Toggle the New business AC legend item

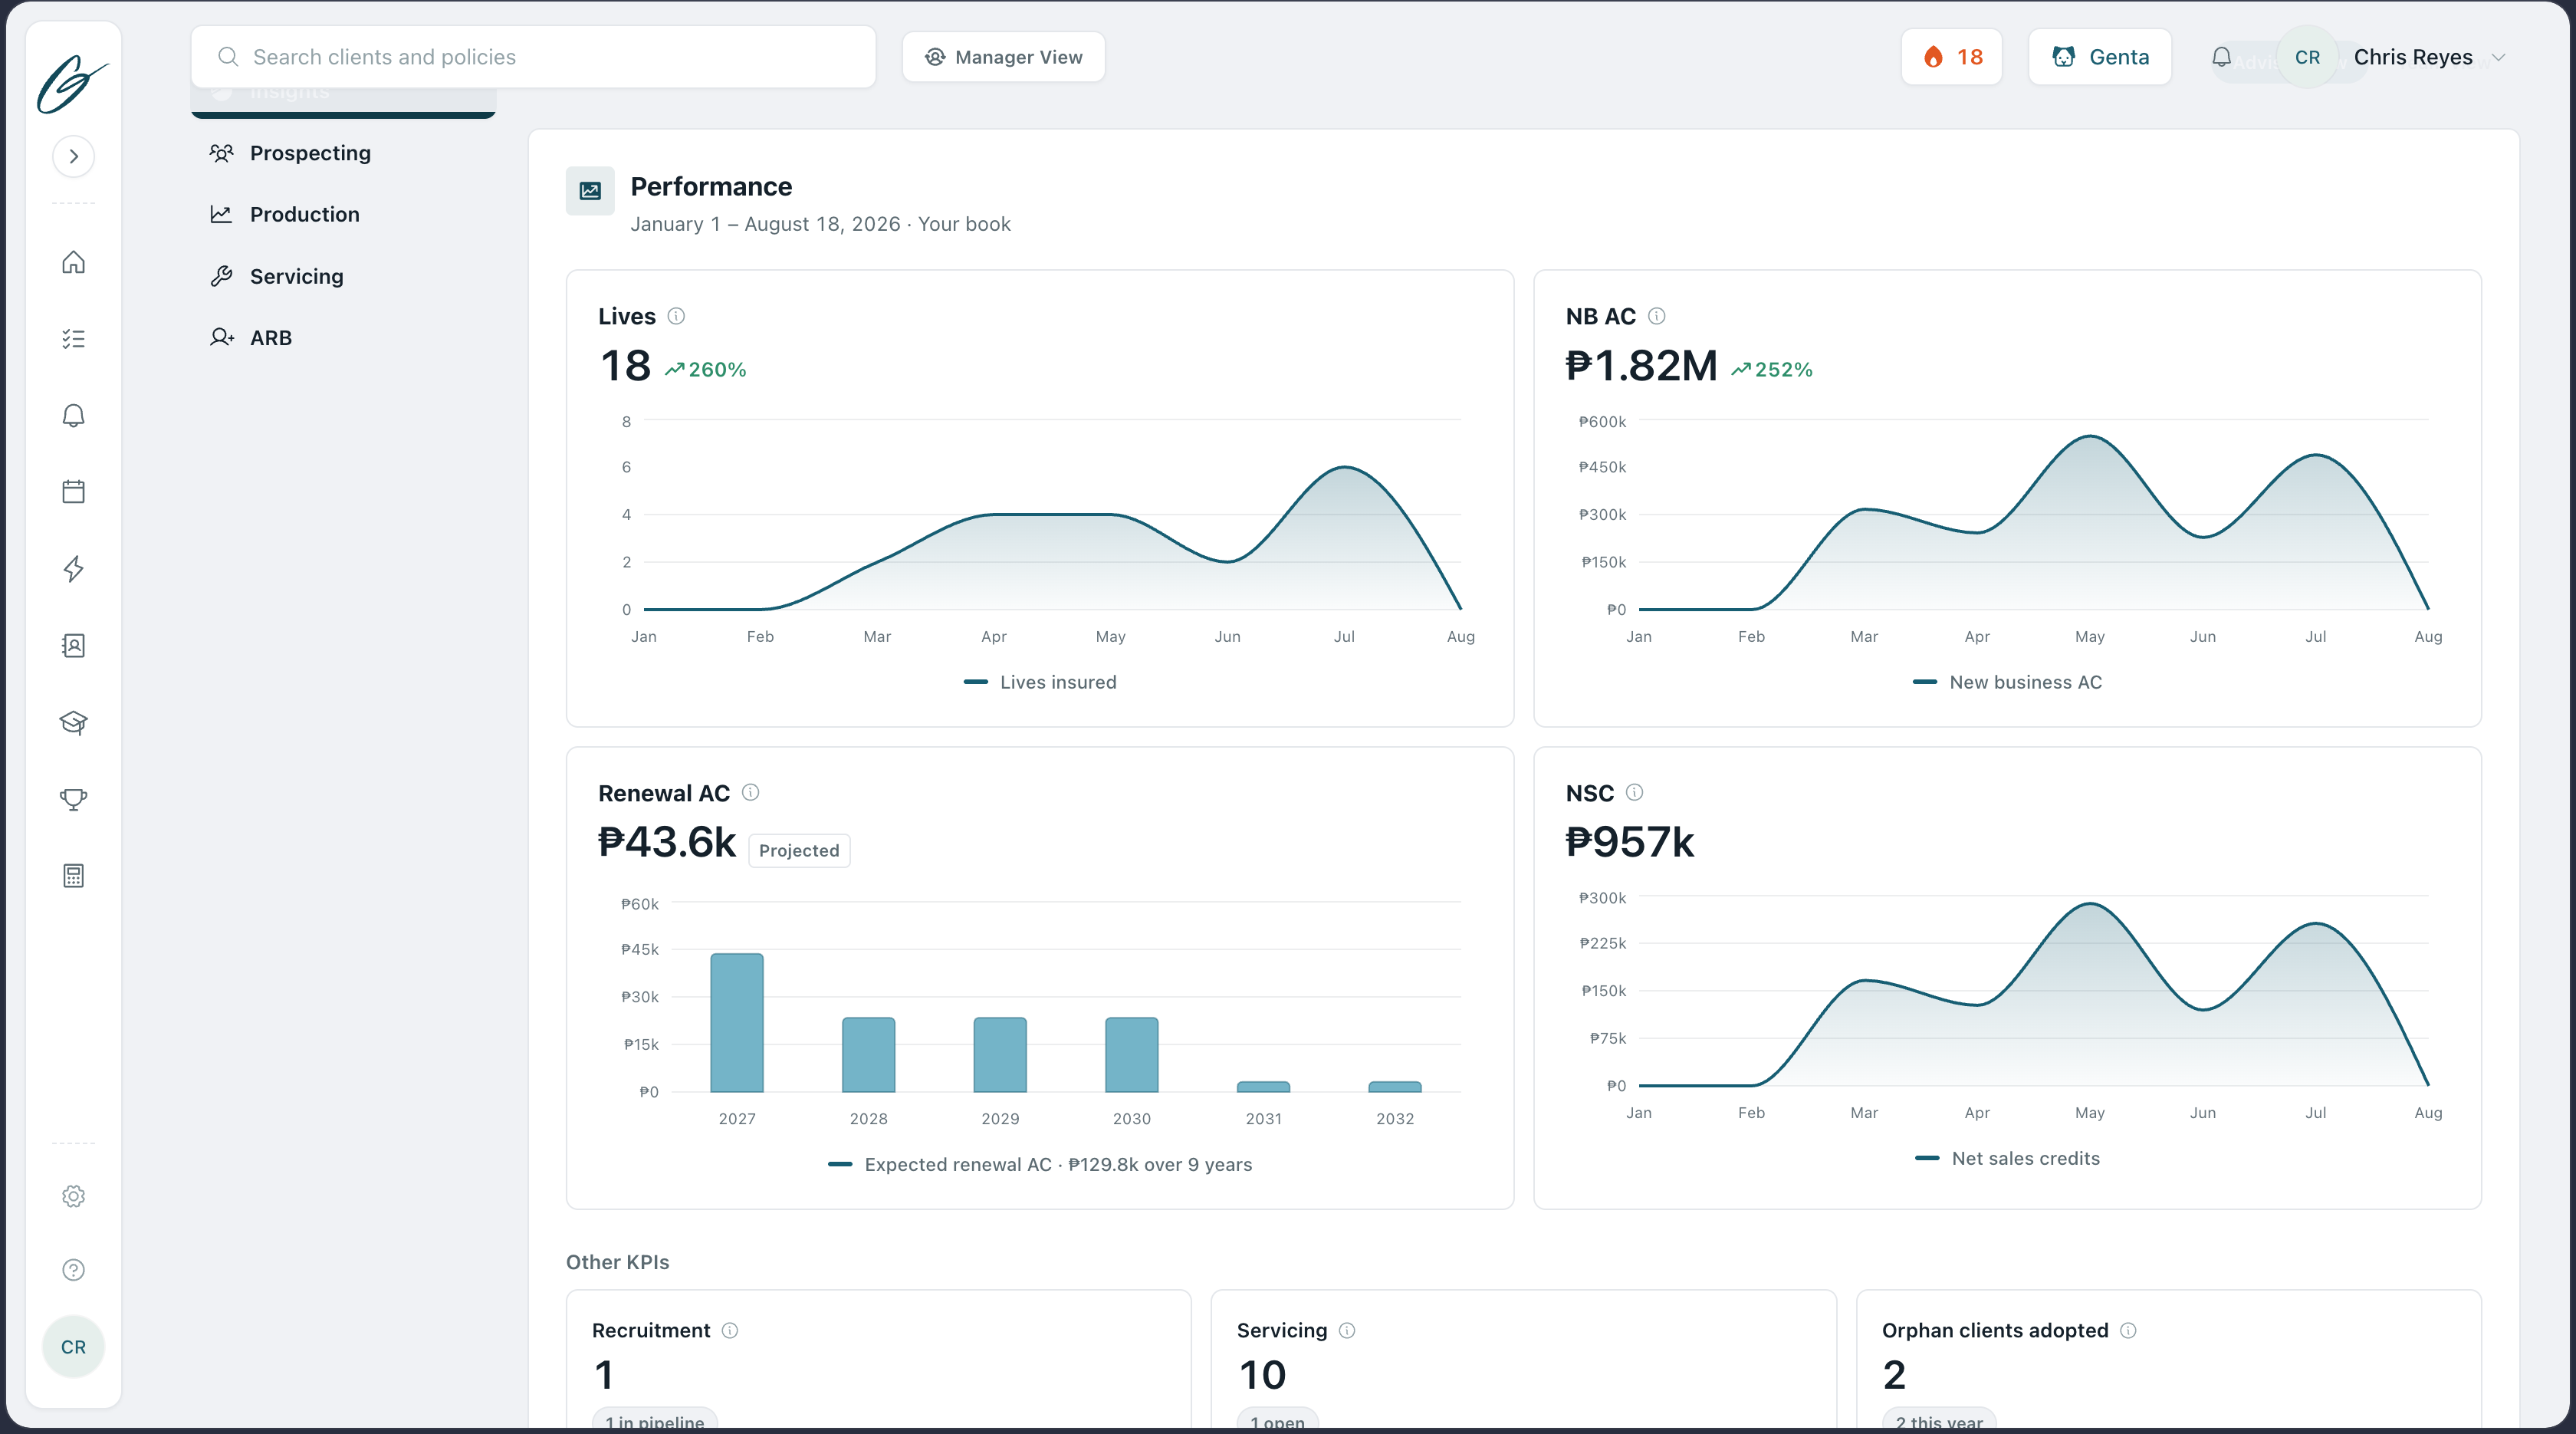(2007, 682)
